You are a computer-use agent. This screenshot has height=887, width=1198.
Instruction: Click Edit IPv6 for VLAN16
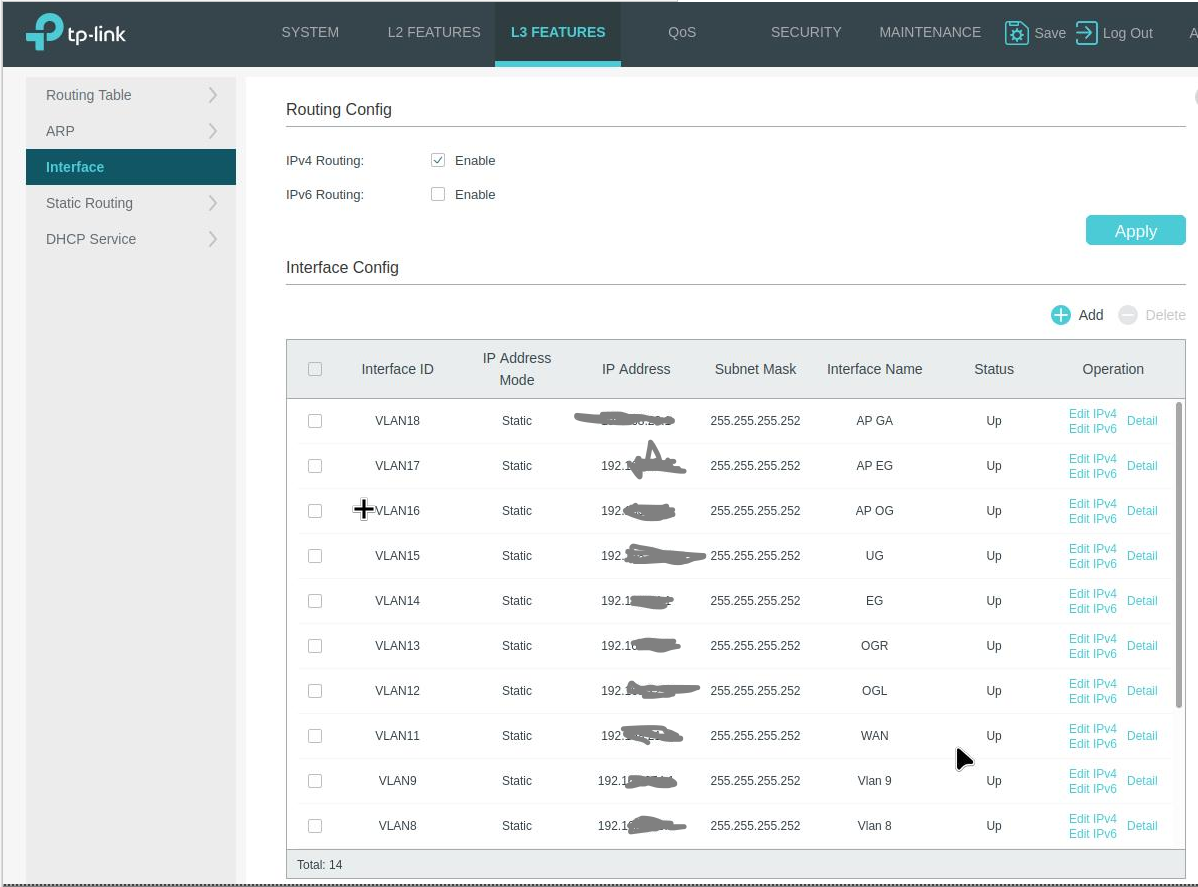(x=1093, y=519)
